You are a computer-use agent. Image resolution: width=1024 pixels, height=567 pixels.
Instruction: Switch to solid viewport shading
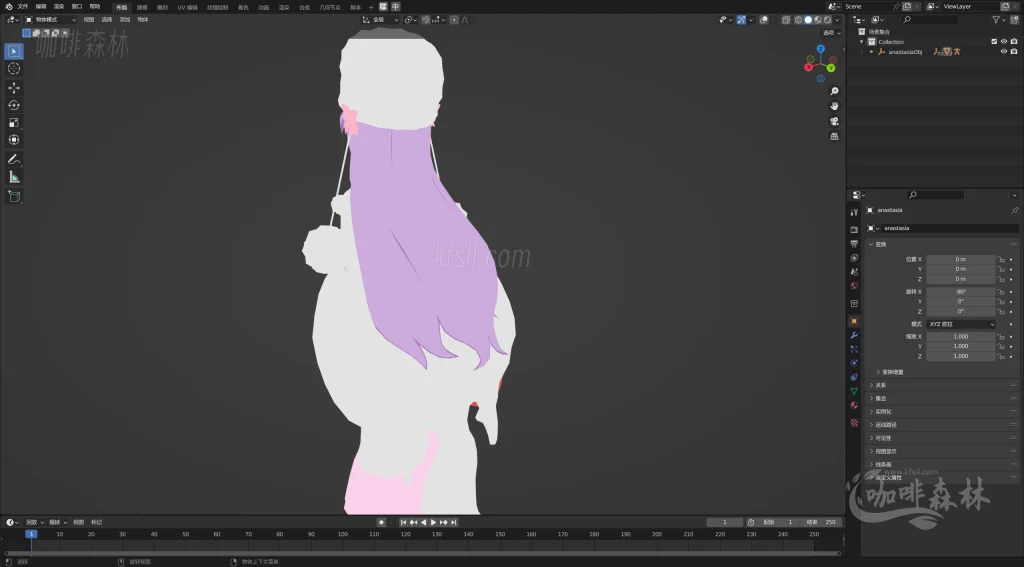808,20
